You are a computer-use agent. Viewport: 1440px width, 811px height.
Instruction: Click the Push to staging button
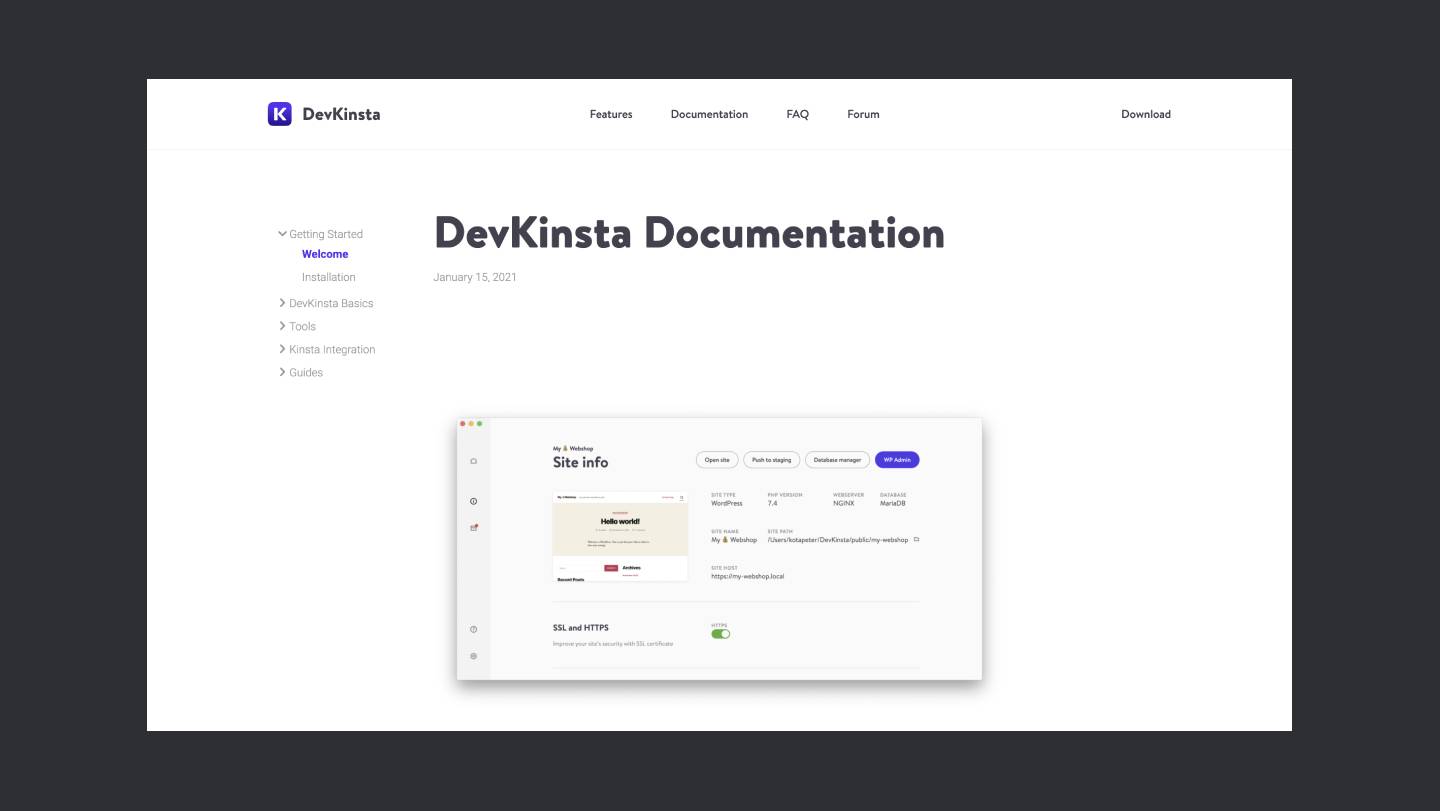pos(771,460)
